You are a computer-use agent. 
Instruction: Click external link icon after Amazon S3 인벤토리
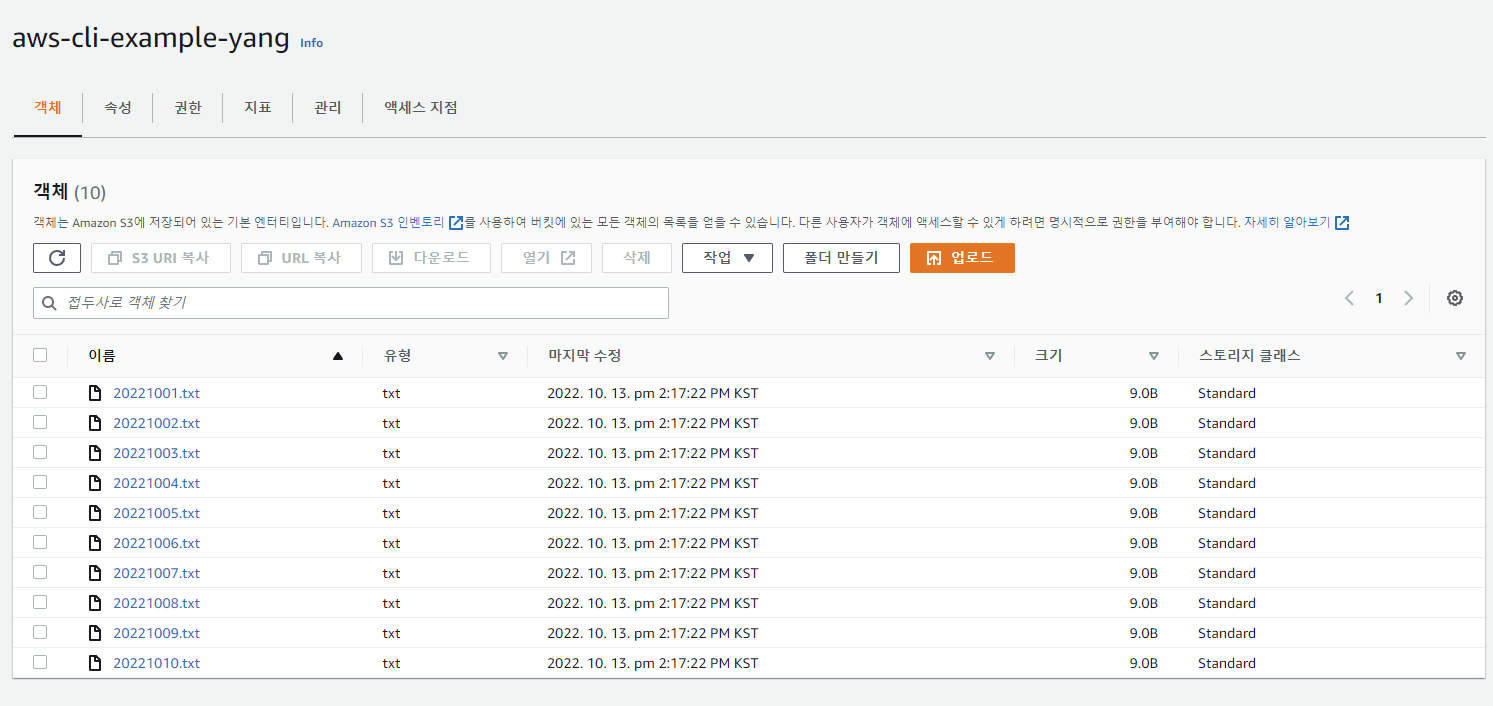456,223
